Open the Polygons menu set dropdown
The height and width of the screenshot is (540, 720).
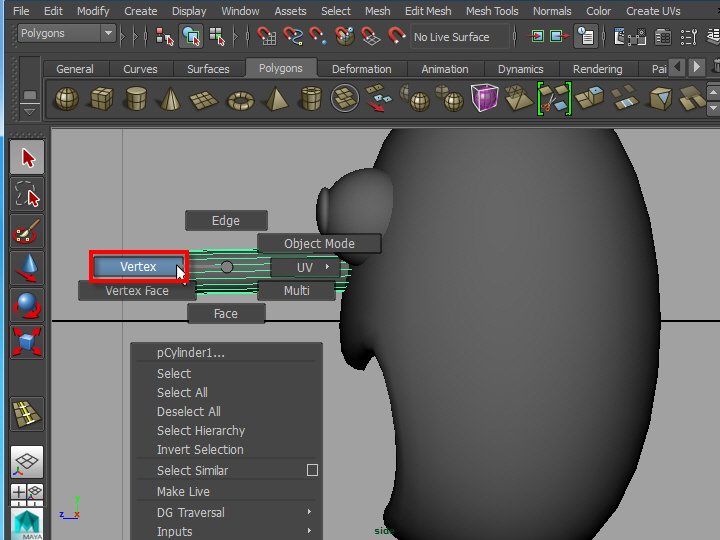pyautogui.click(x=66, y=34)
